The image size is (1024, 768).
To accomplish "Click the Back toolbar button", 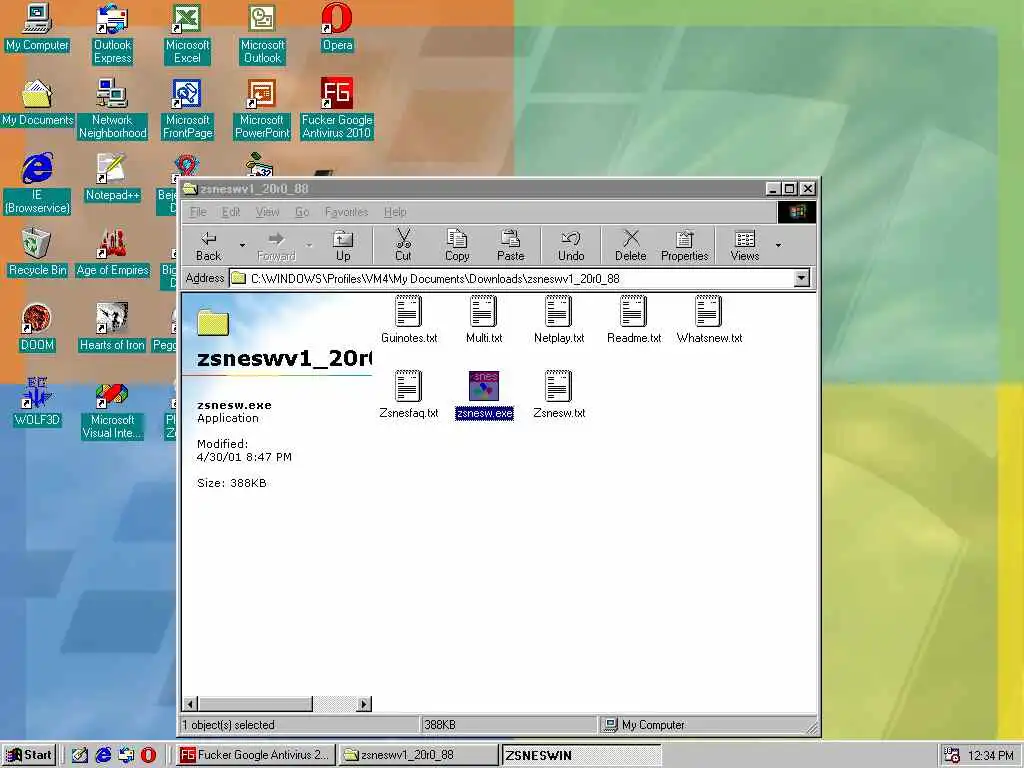I will pos(208,246).
